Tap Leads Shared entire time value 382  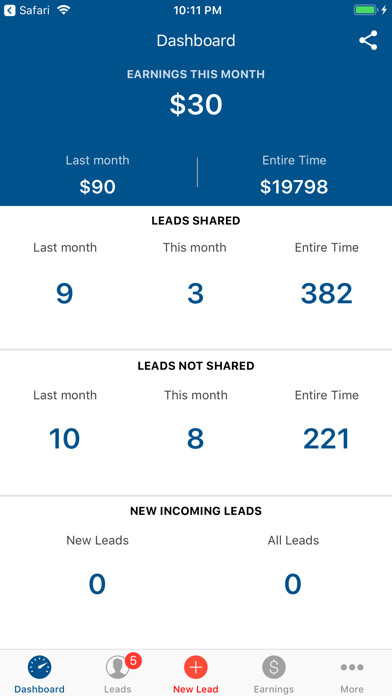pyautogui.click(x=327, y=293)
